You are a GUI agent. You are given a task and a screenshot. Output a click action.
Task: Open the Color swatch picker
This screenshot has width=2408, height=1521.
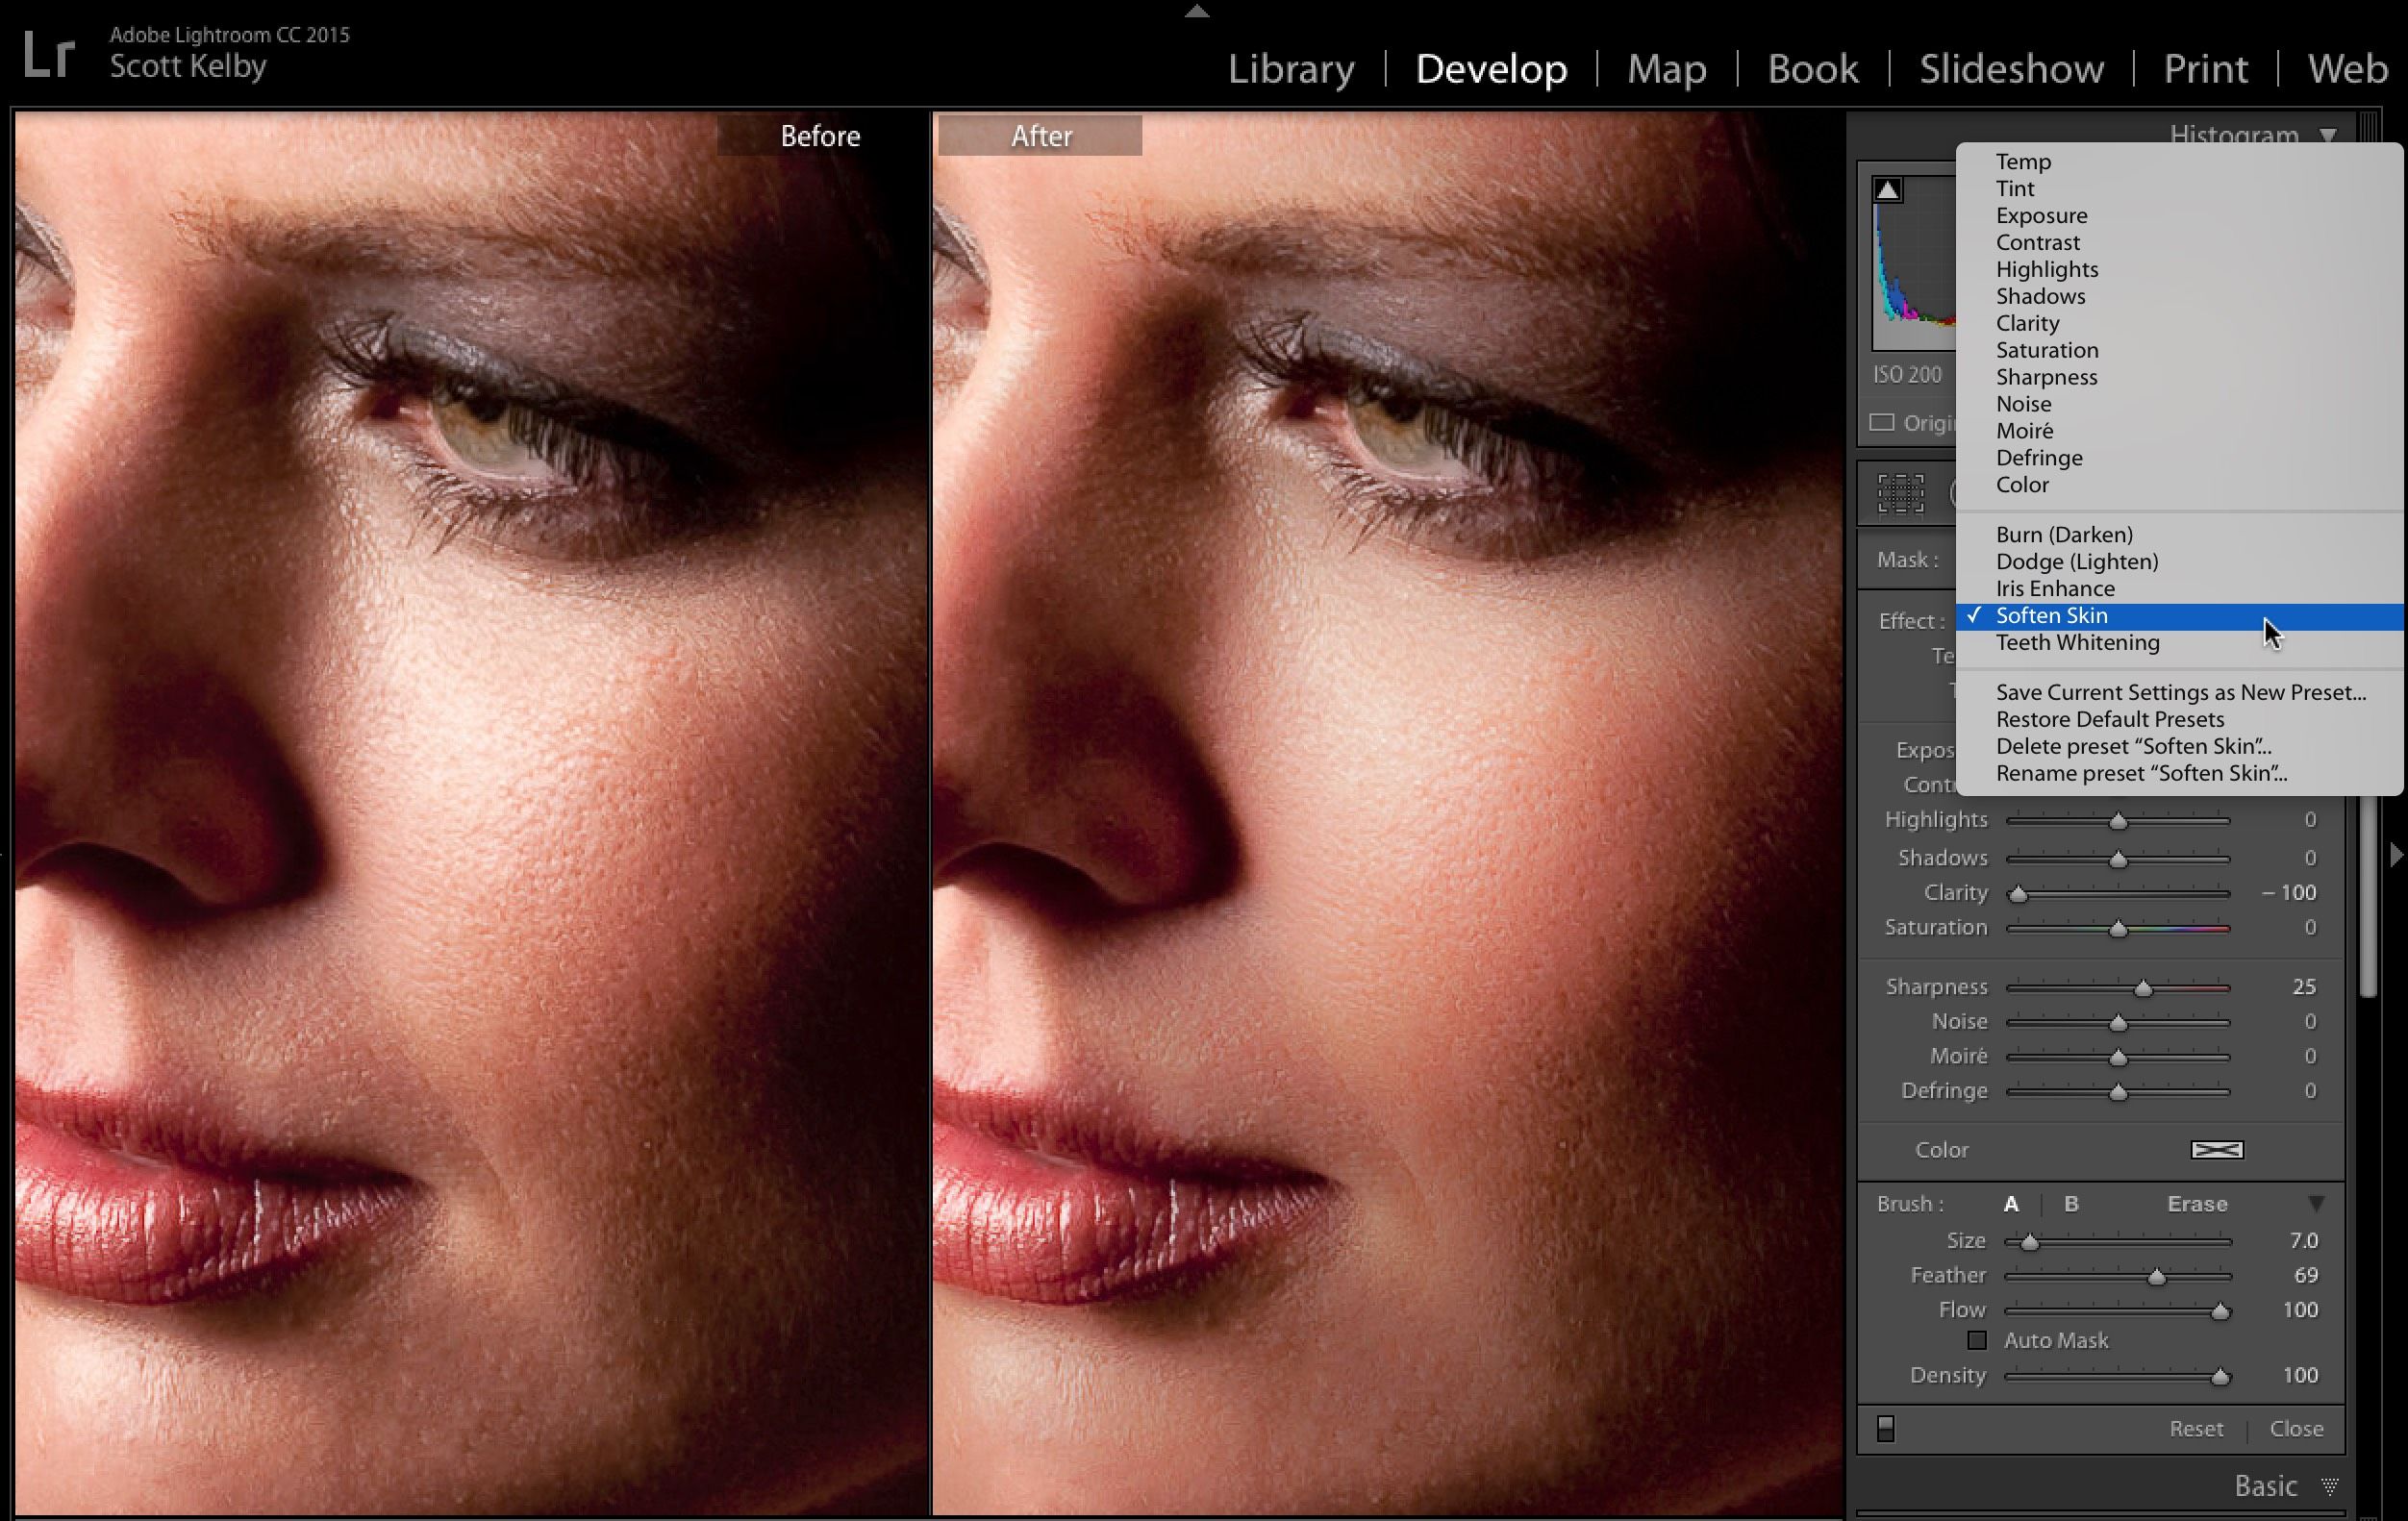pyautogui.click(x=2217, y=1150)
